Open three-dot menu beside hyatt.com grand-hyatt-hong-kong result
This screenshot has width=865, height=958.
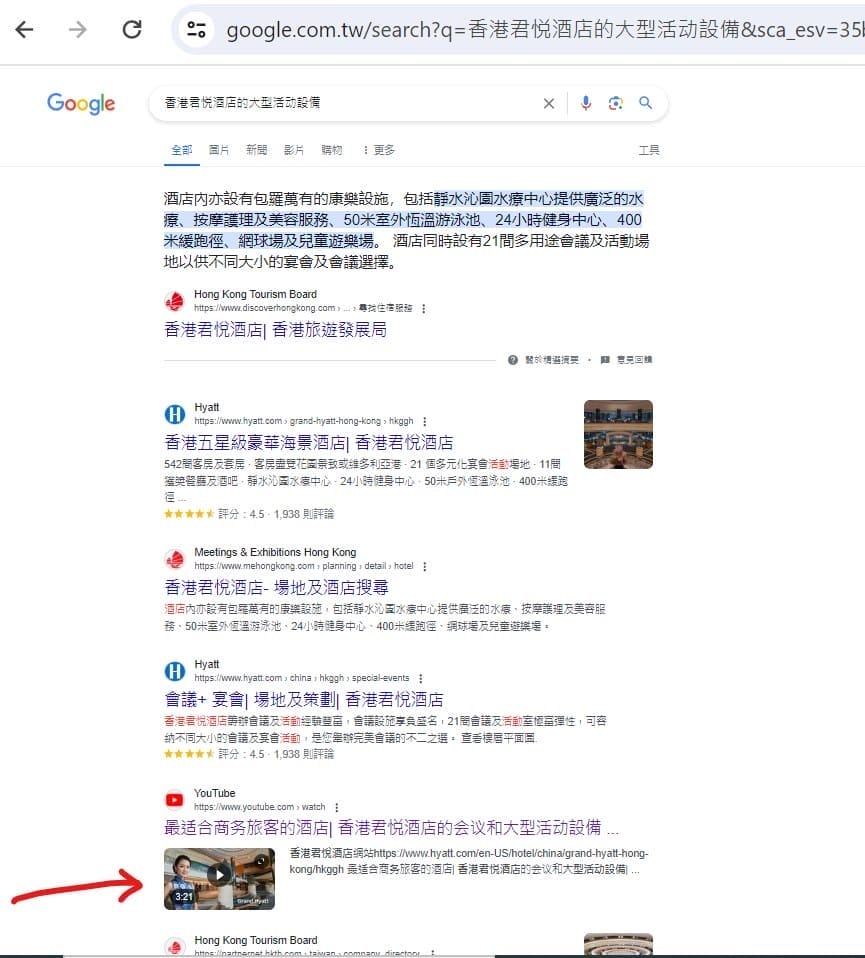(424, 421)
